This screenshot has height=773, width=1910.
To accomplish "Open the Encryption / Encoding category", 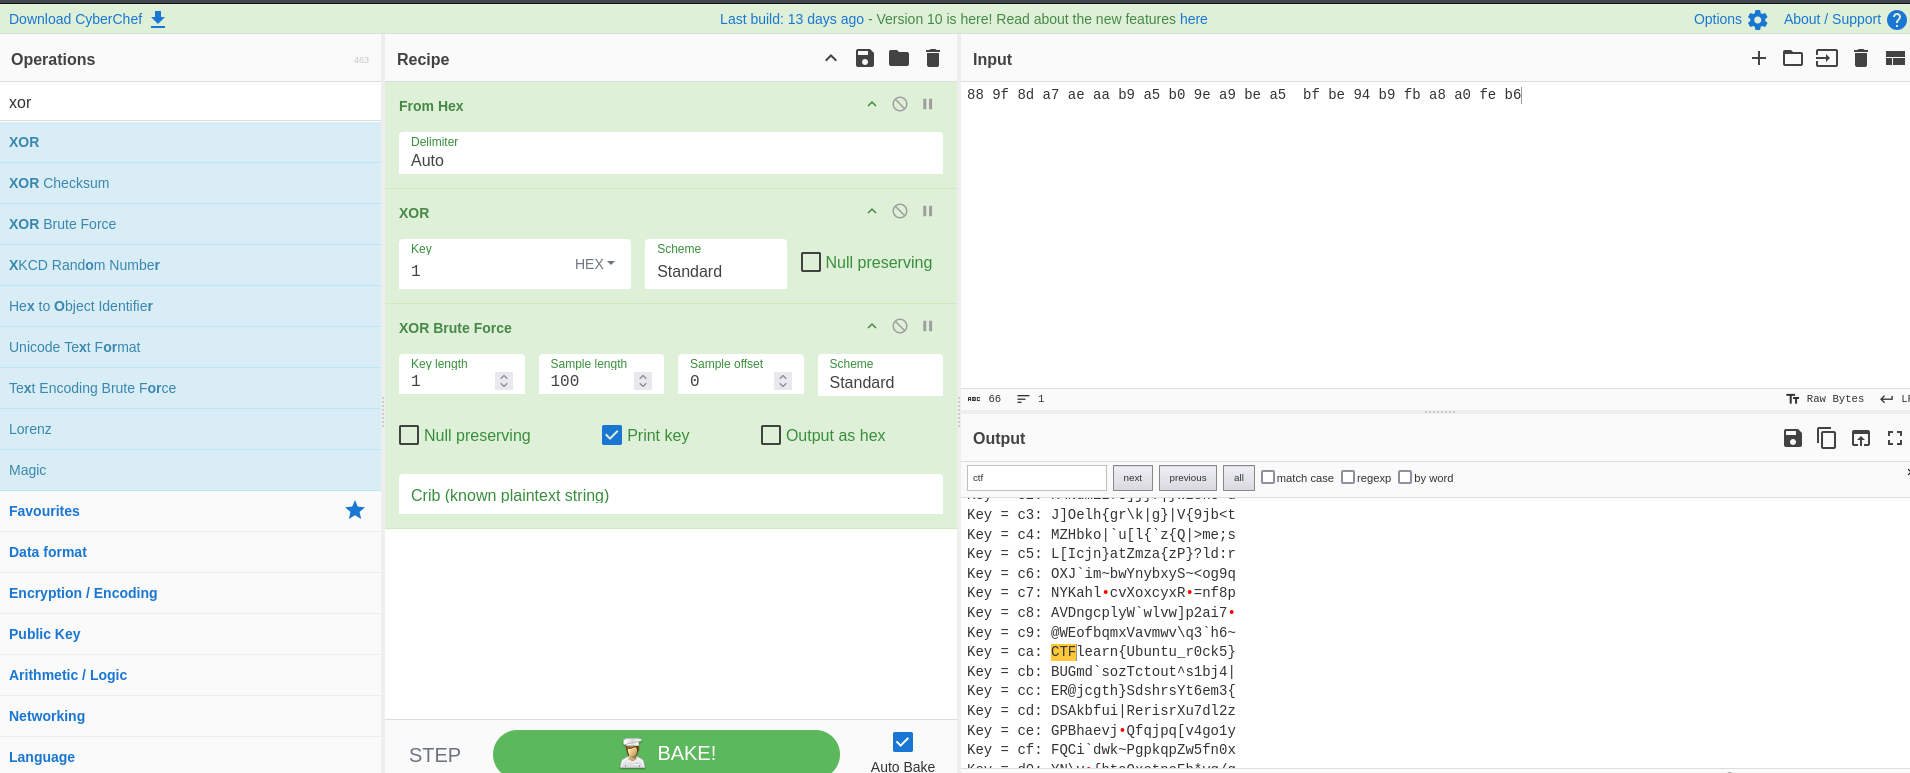I will point(190,593).
